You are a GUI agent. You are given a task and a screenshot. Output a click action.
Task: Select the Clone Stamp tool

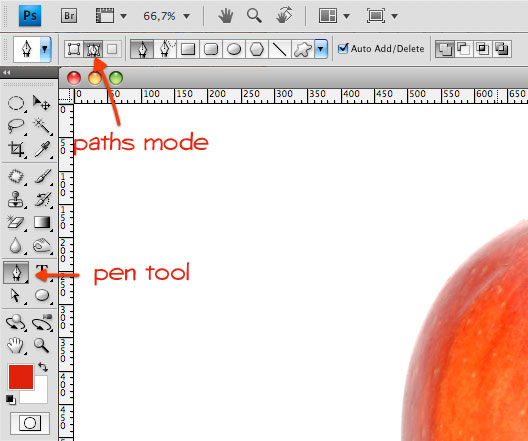16,199
